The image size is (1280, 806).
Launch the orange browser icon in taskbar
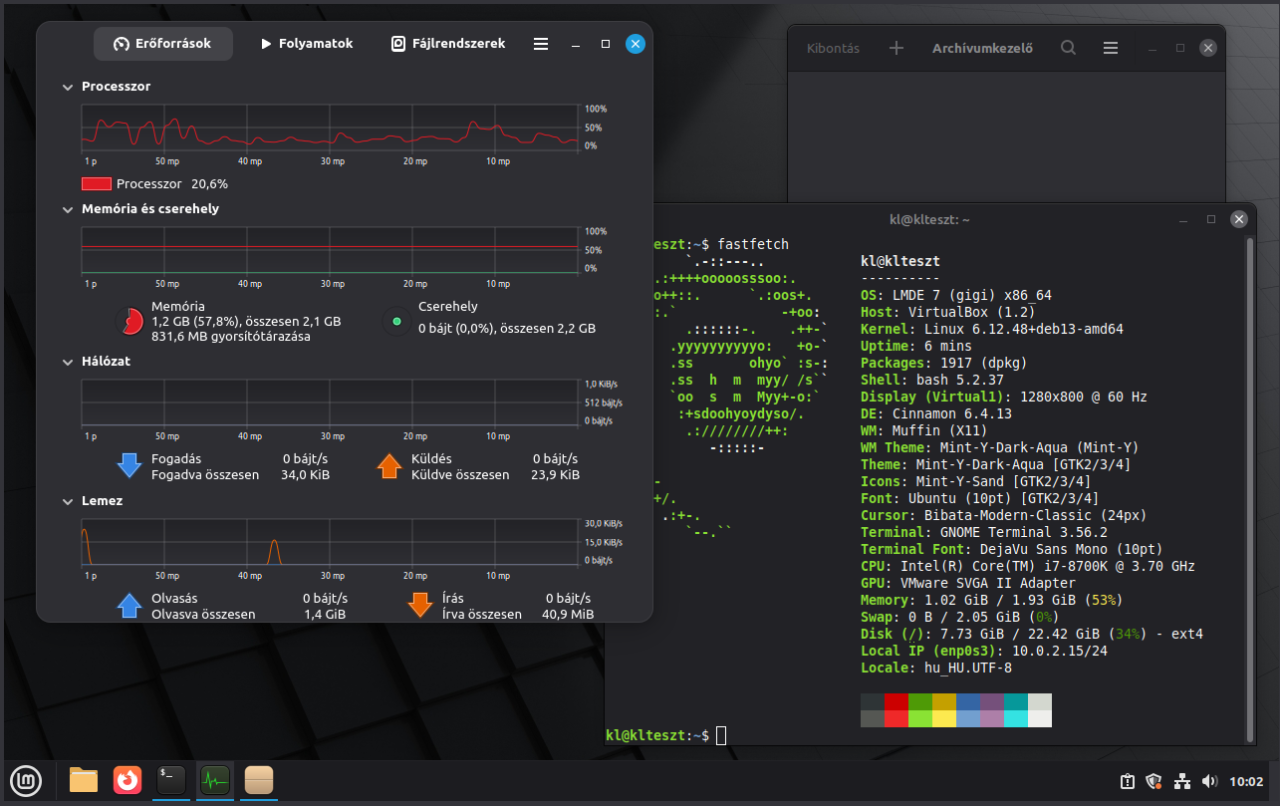pos(128,780)
